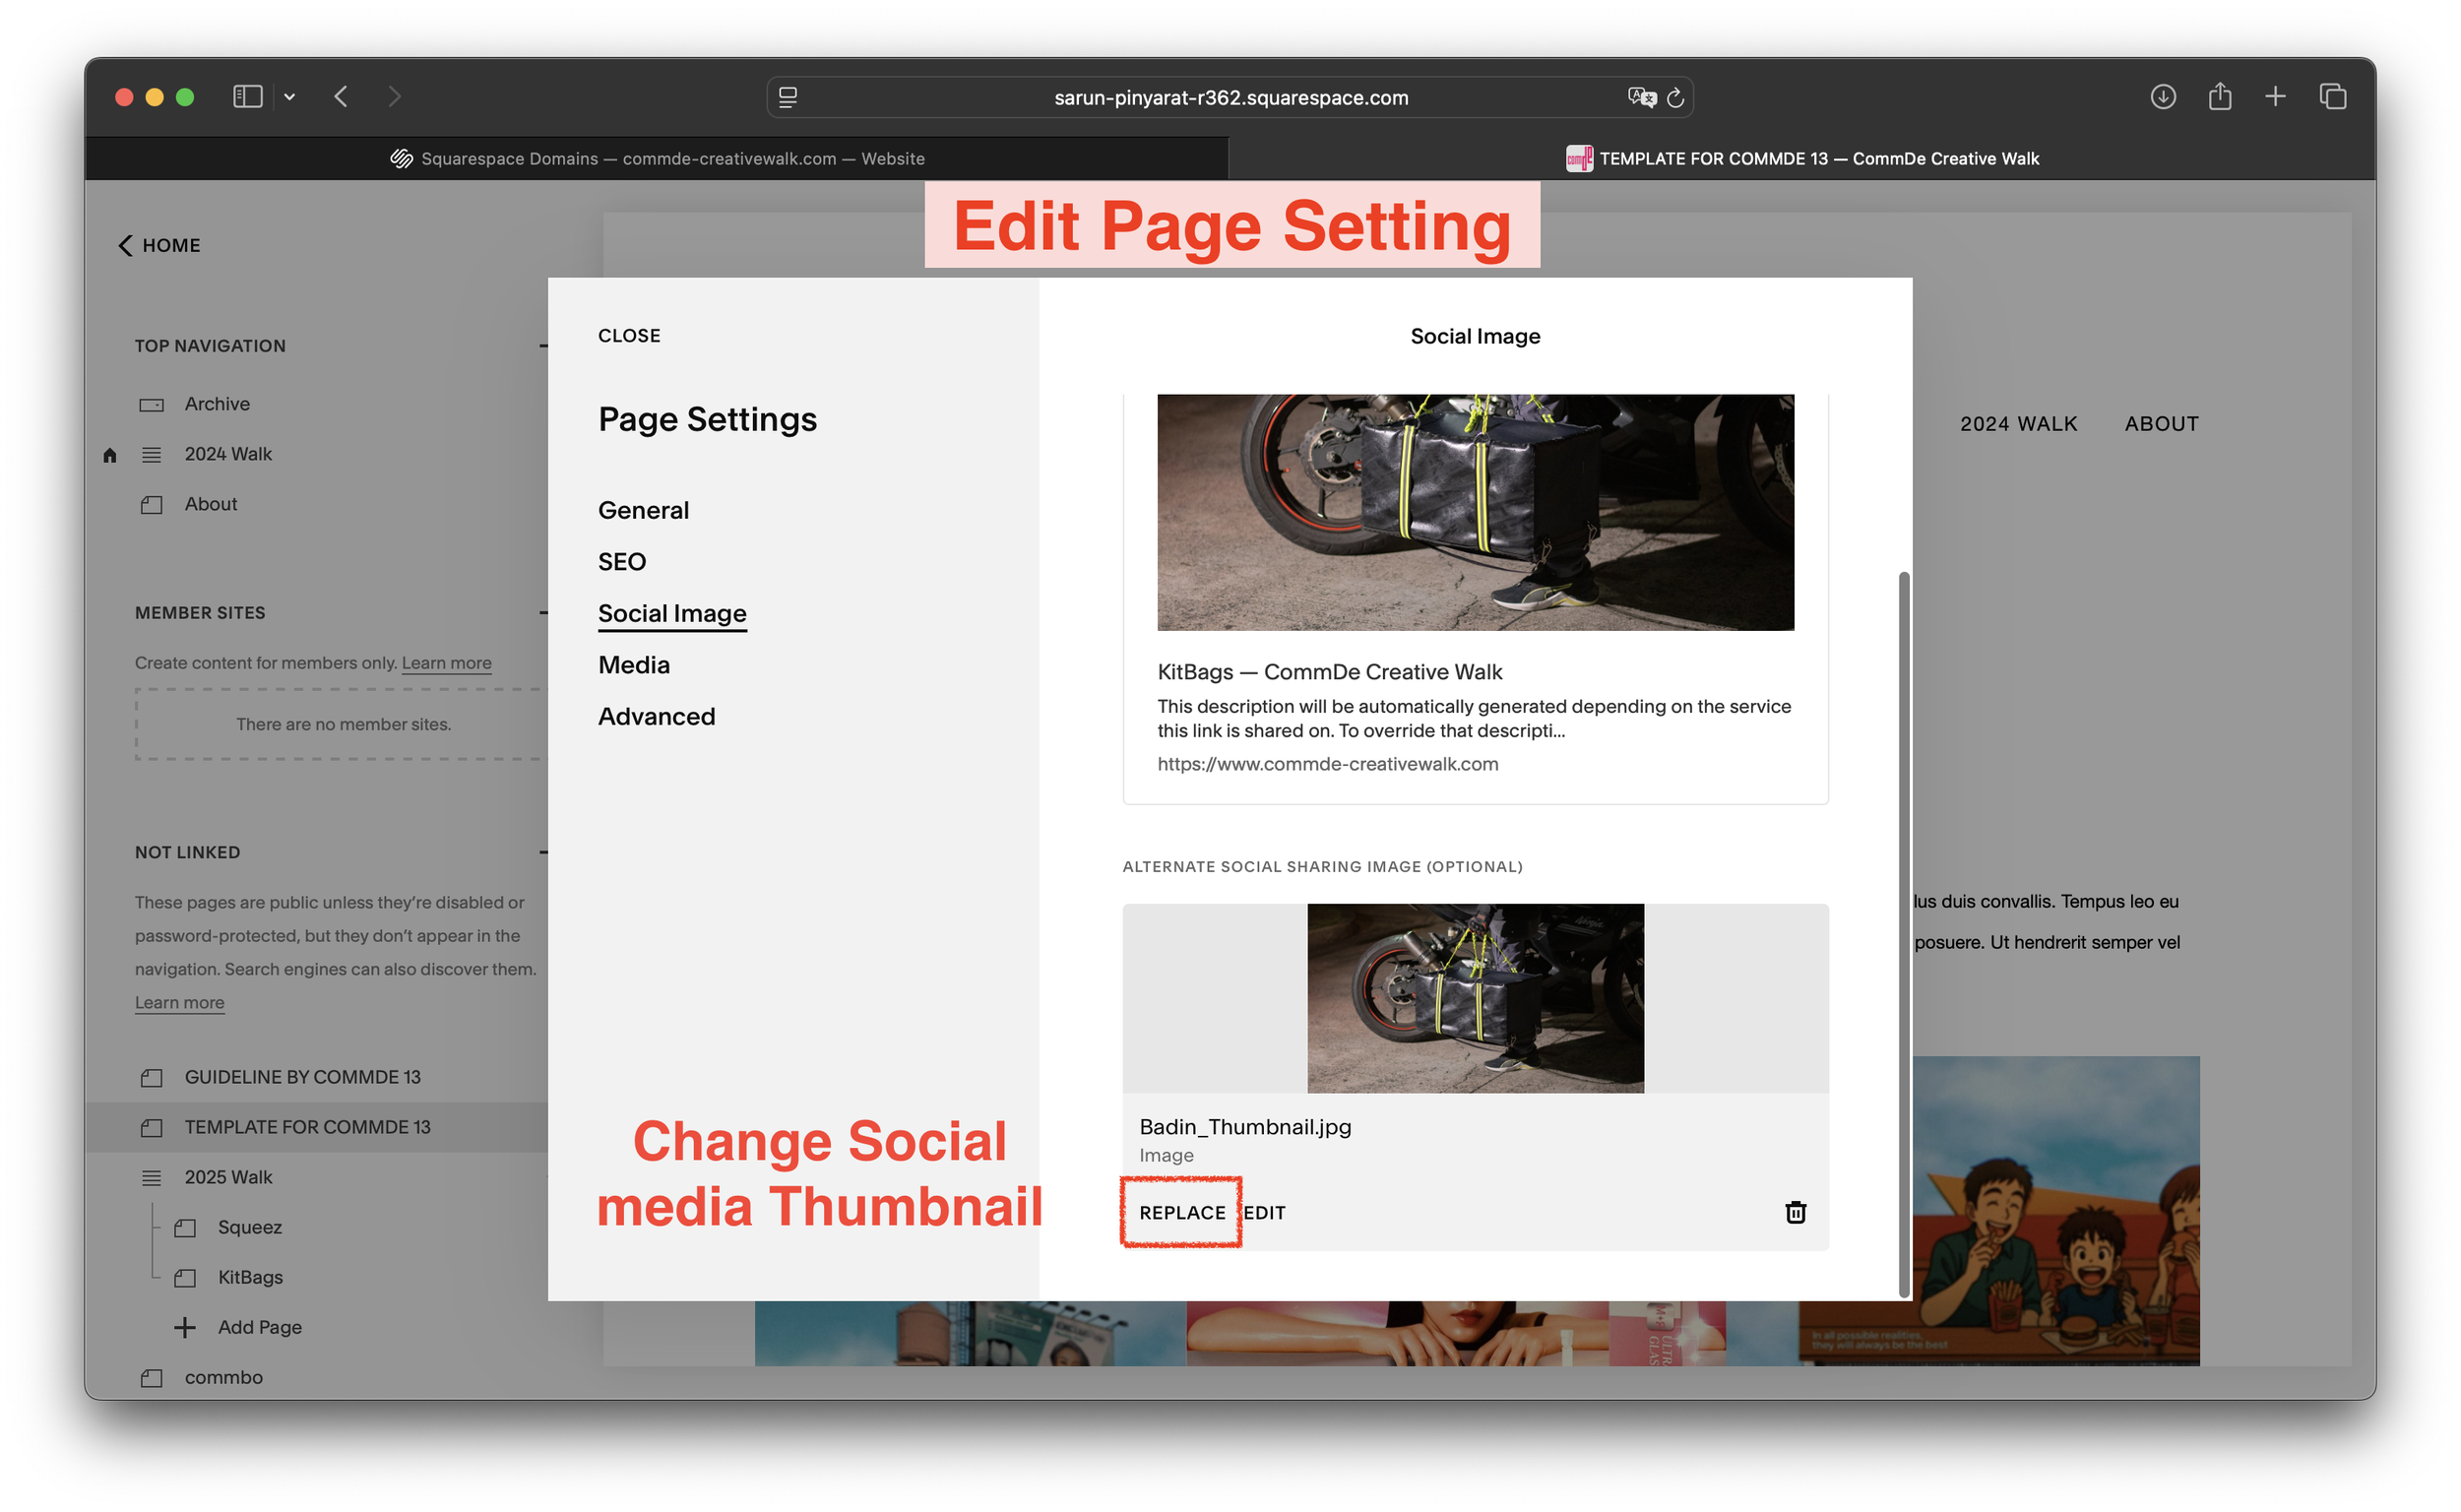The height and width of the screenshot is (1512, 2461).
Task: Click the page reload icon
Action: click(1676, 98)
